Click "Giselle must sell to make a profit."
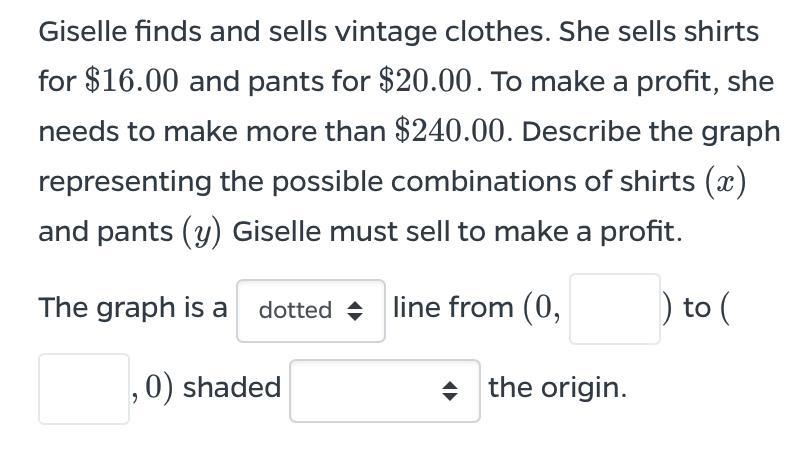794x467 pixels. pos(457,231)
